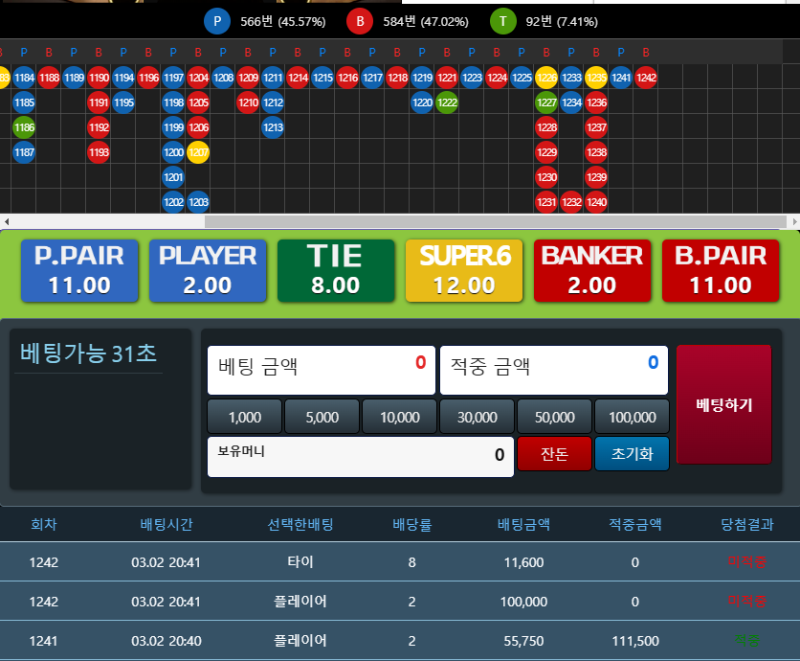Click round 1242 red banker marker

pyautogui.click(x=646, y=78)
